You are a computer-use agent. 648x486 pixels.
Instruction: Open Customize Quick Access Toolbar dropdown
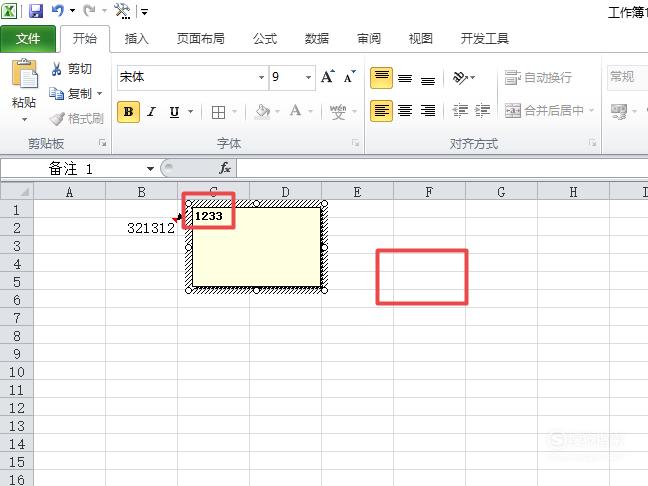pos(145,12)
